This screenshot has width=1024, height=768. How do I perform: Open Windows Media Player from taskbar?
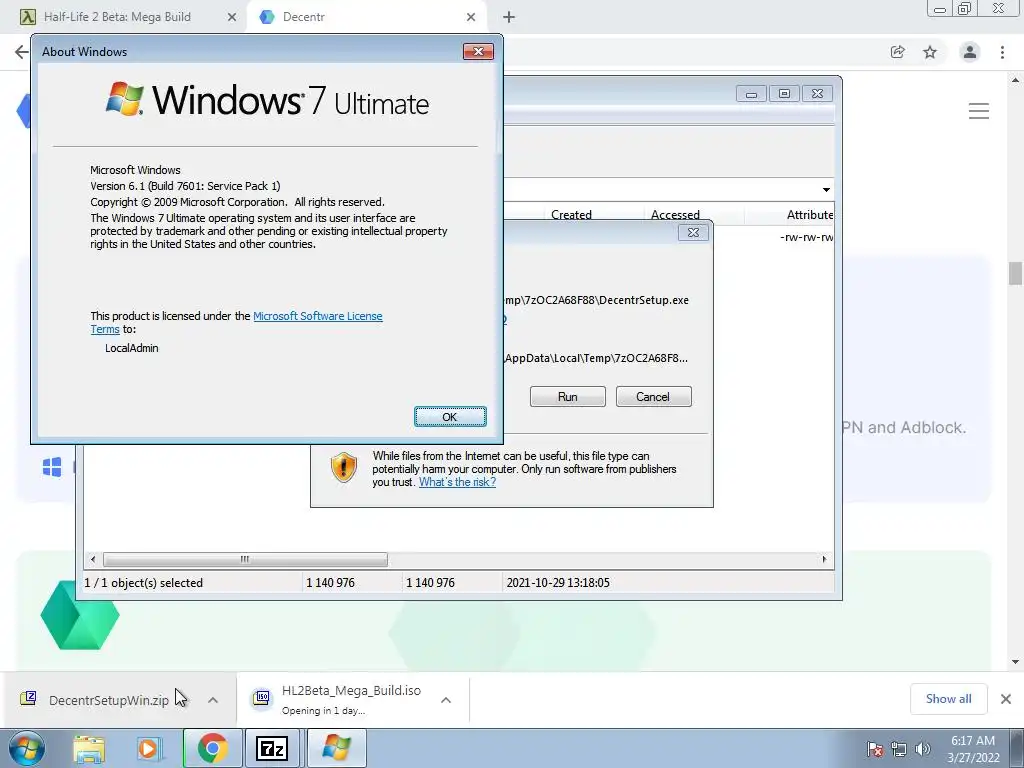pyautogui.click(x=149, y=748)
